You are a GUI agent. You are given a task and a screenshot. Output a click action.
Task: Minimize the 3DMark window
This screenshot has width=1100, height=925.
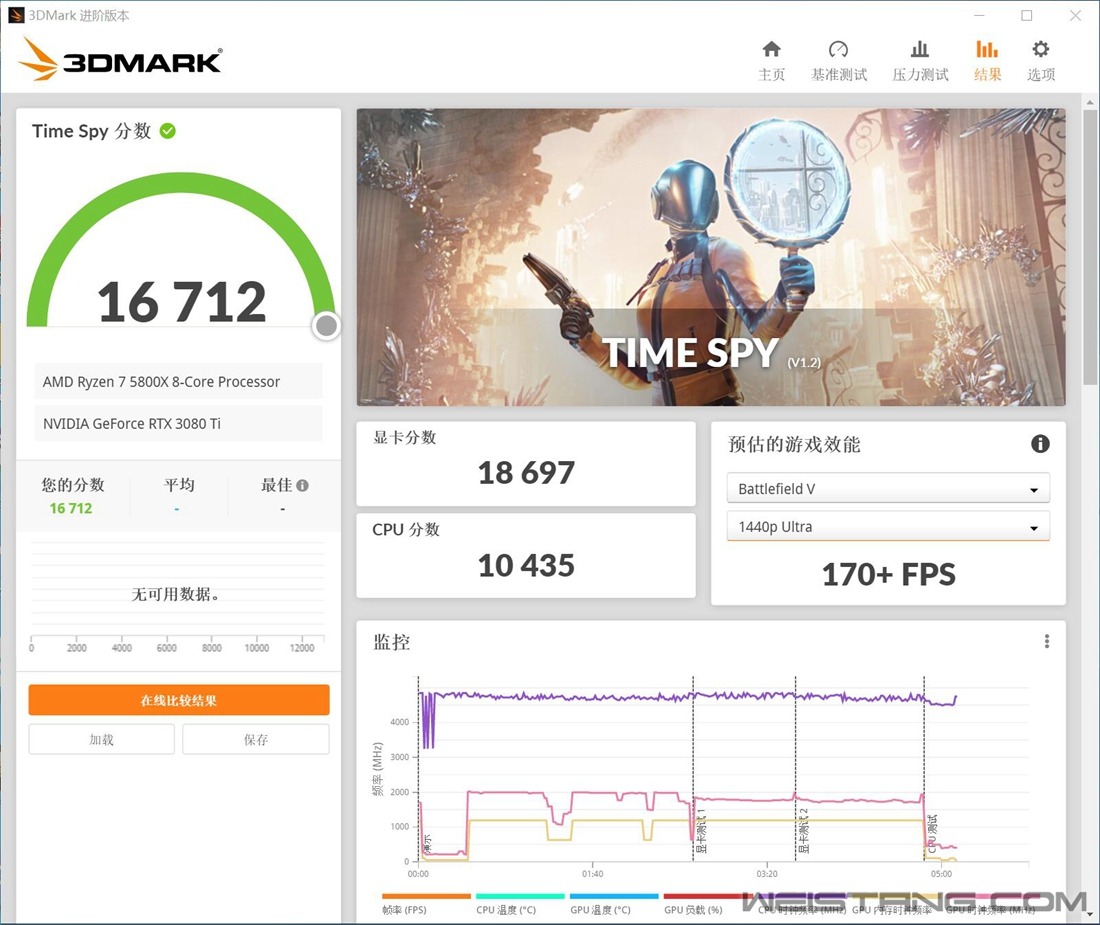tap(979, 15)
